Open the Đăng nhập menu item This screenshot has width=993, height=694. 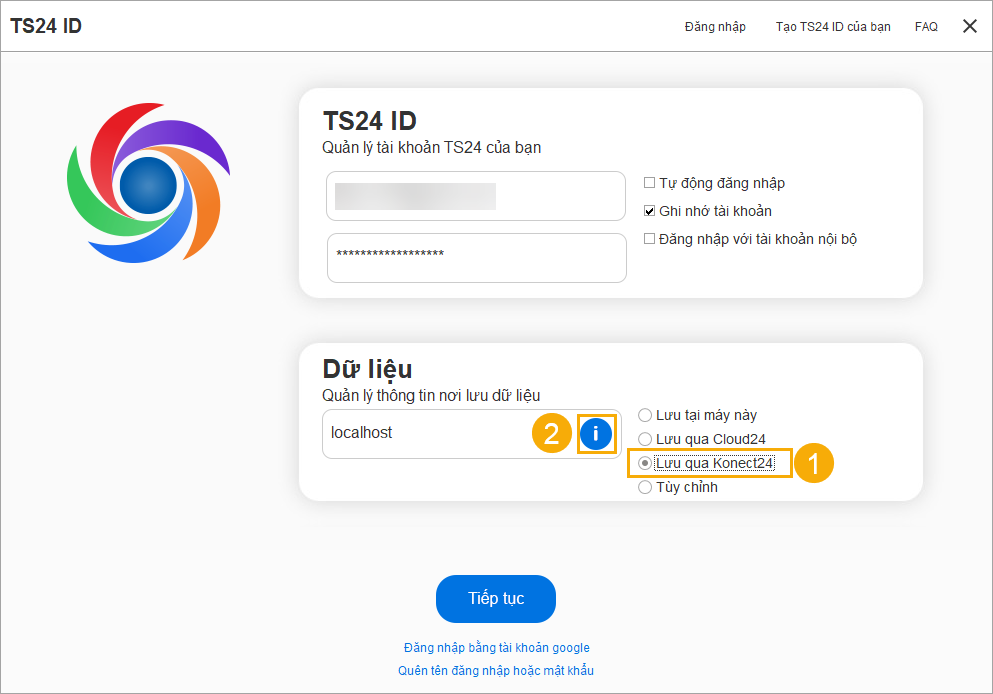tap(715, 27)
